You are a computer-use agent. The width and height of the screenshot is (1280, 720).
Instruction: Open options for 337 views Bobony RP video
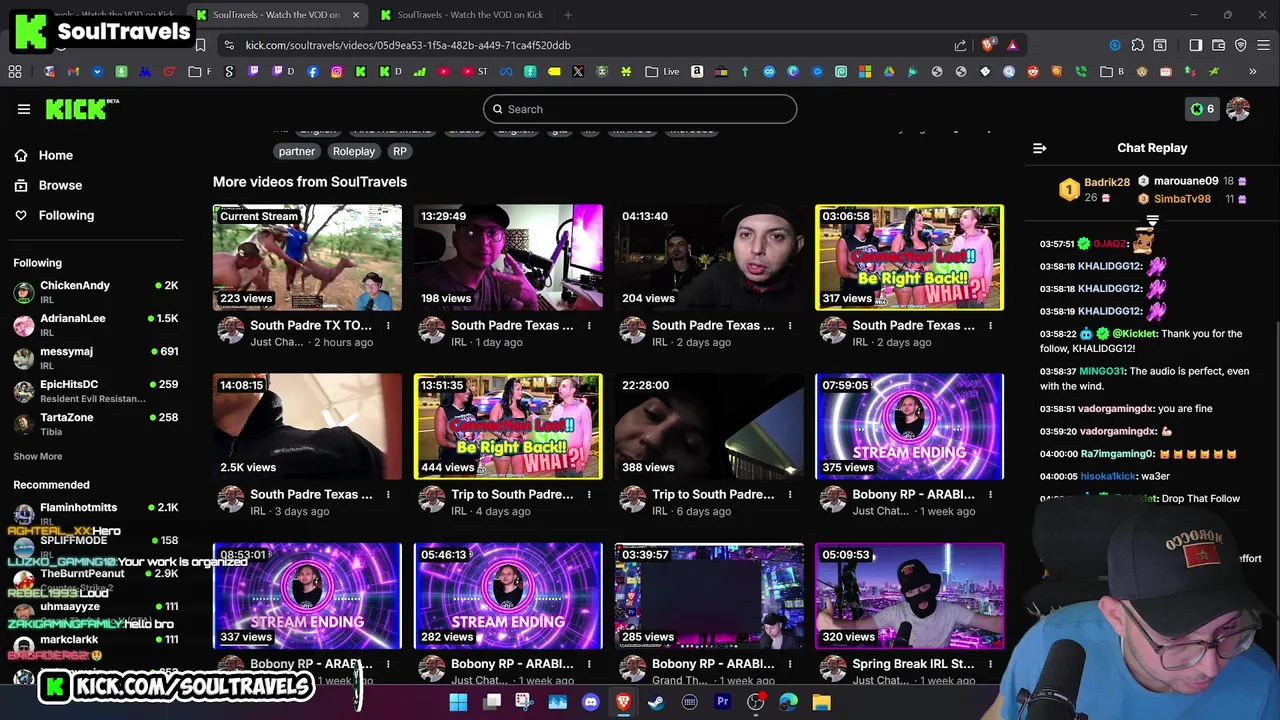[x=388, y=664]
